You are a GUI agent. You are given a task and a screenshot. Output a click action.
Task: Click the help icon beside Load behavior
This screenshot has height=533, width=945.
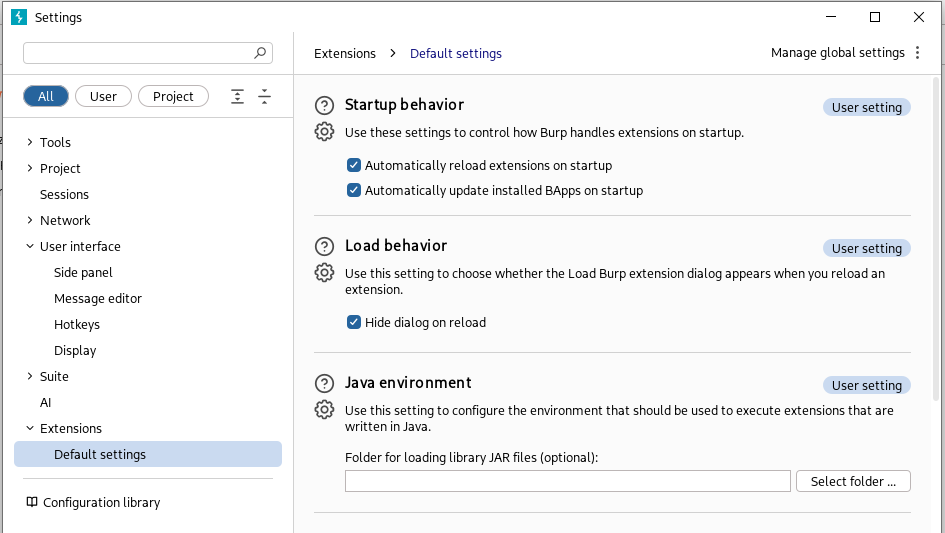tap(324, 246)
